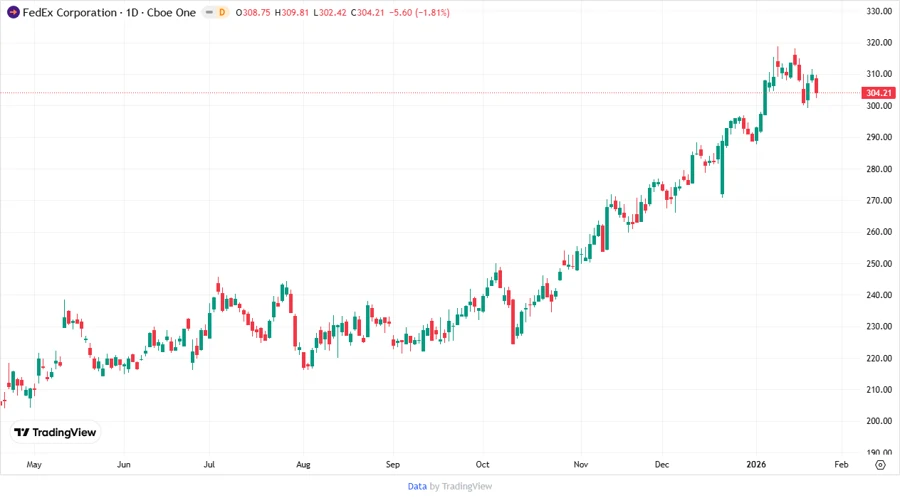Click the gray dash market-status indicator
This screenshot has height=498, width=900.
209,12
